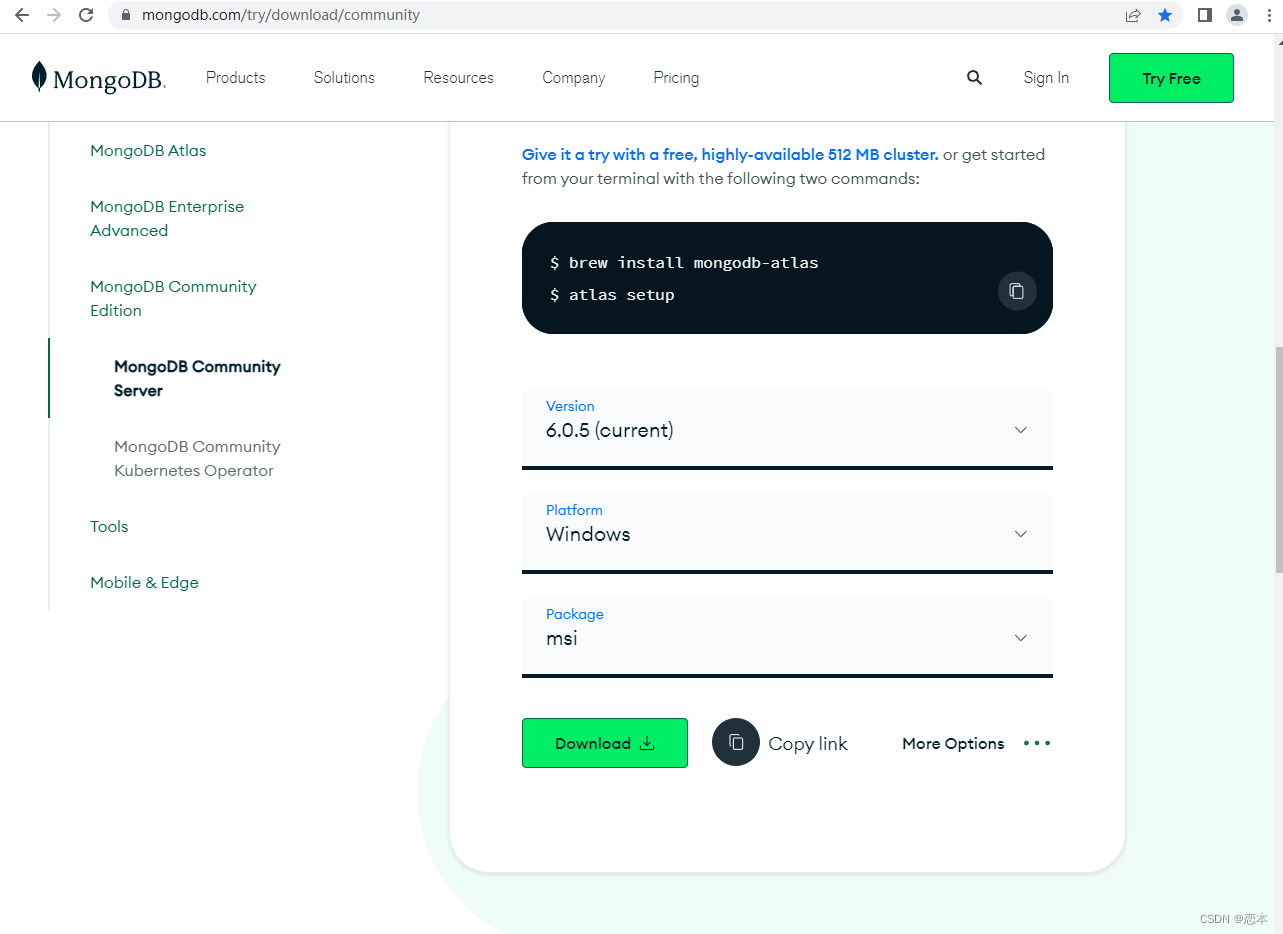The image size is (1283, 934).
Task: Open the browser side panel icon
Action: pos(1205,15)
